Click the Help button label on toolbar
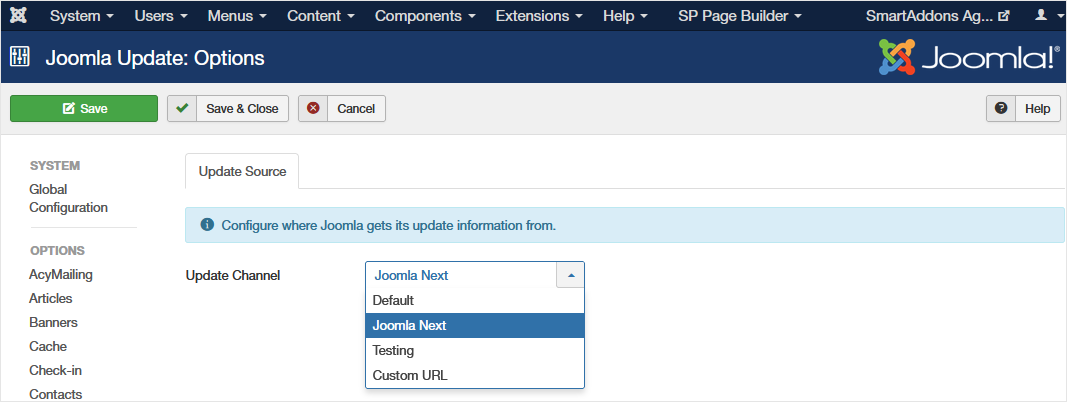This screenshot has width=1067, height=402. [x=1038, y=108]
